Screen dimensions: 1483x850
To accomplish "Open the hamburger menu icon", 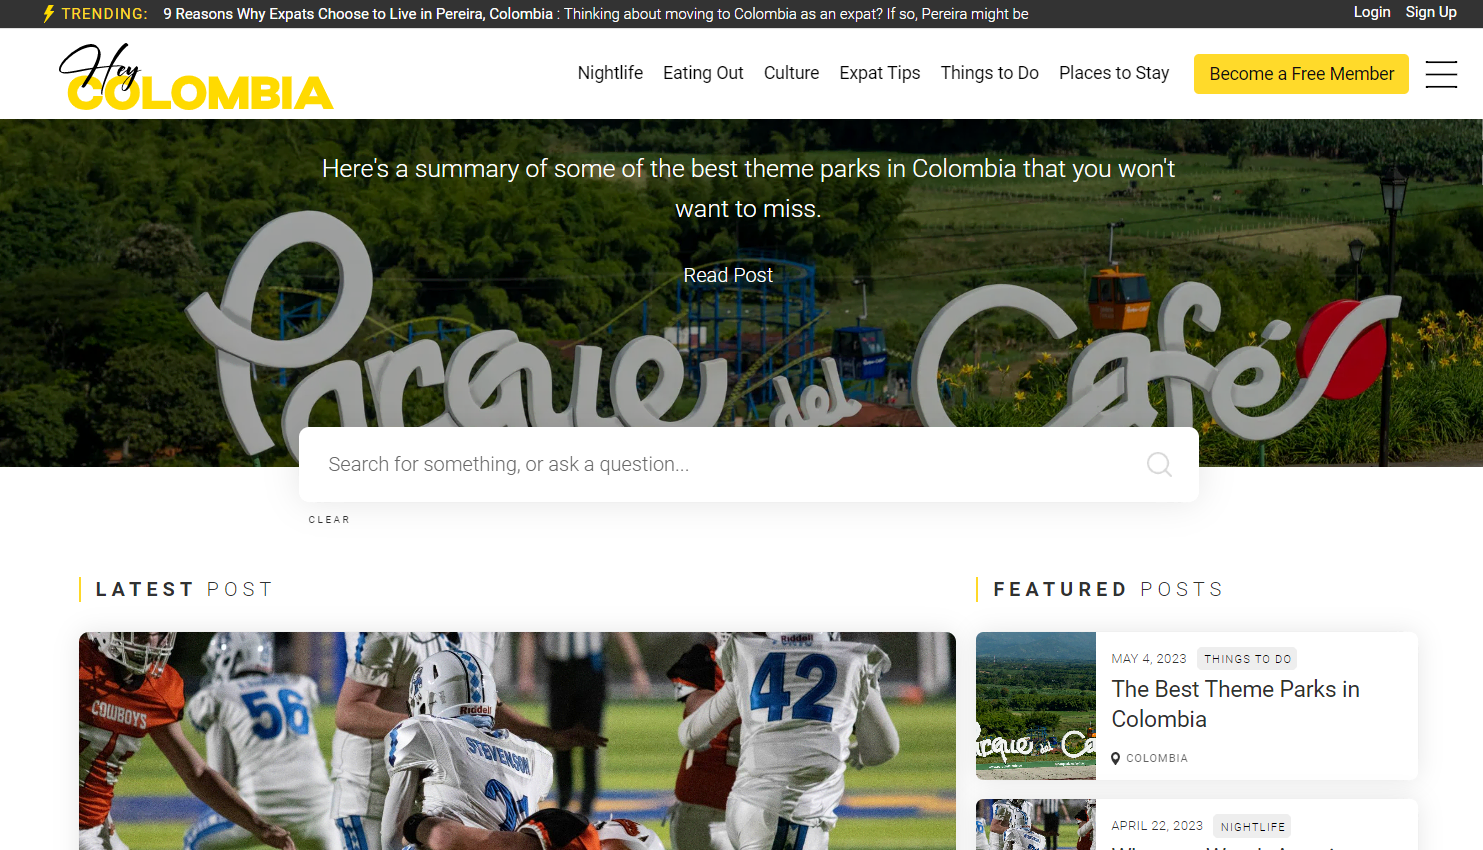I will point(1441,74).
